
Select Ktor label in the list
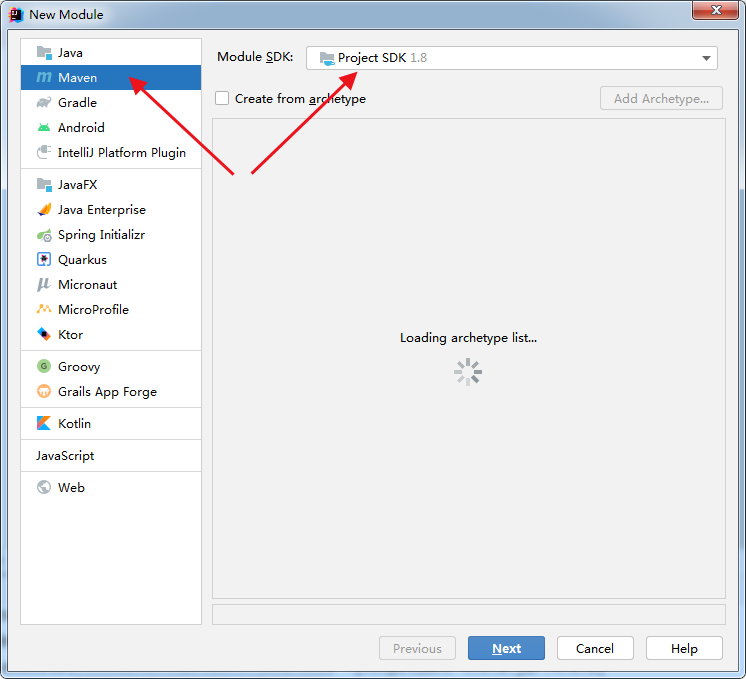click(x=70, y=335)
